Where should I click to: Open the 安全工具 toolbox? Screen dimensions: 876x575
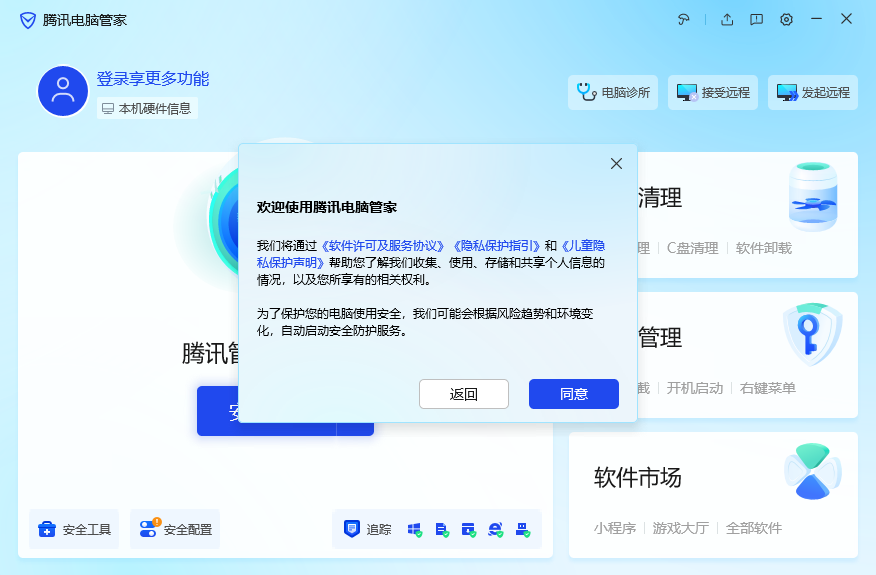point(74,529)
